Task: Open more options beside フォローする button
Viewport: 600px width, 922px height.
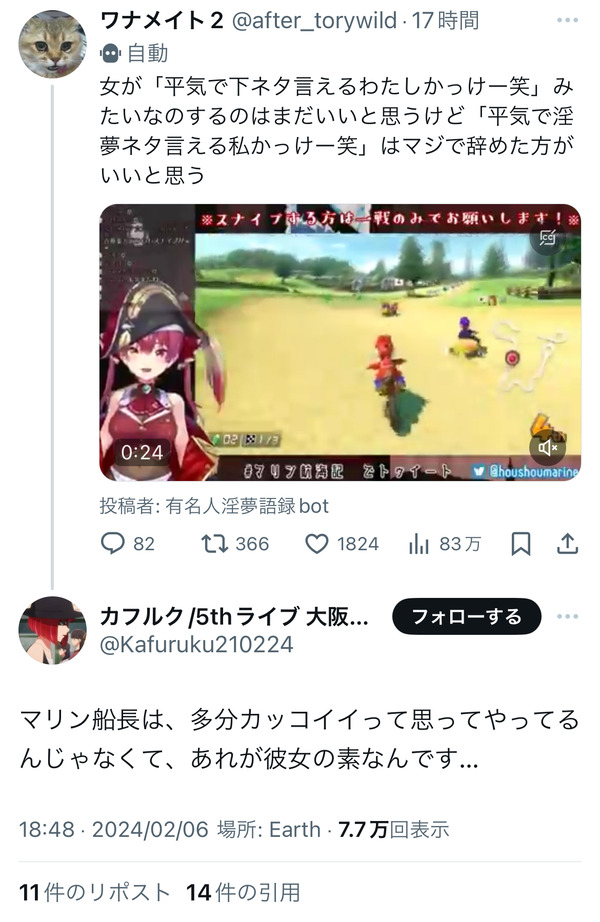Action: point(567,616)
